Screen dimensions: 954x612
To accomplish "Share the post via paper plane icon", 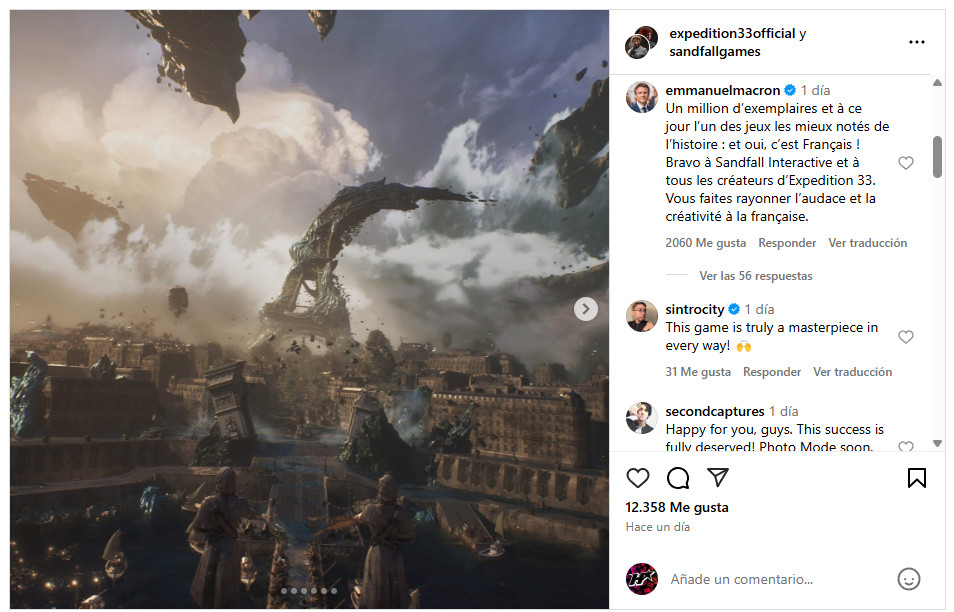I will [718, 478].
